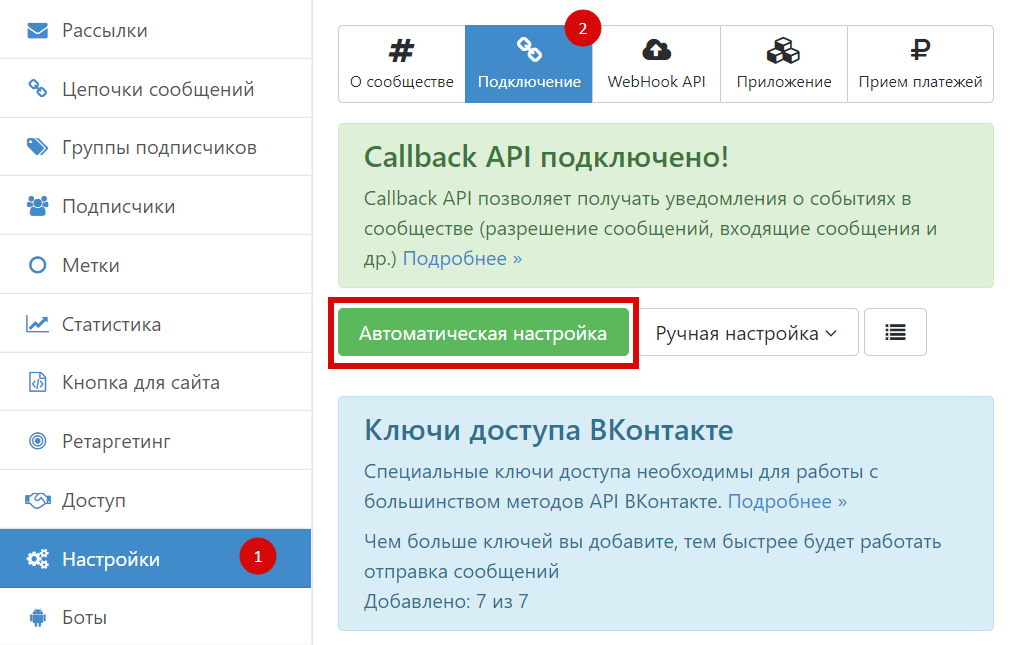This screenshot has height=645, width=1015.
Task: Click the envelope icon beside Рассылки
Action: pyautogui.click(x=38, y=31)
